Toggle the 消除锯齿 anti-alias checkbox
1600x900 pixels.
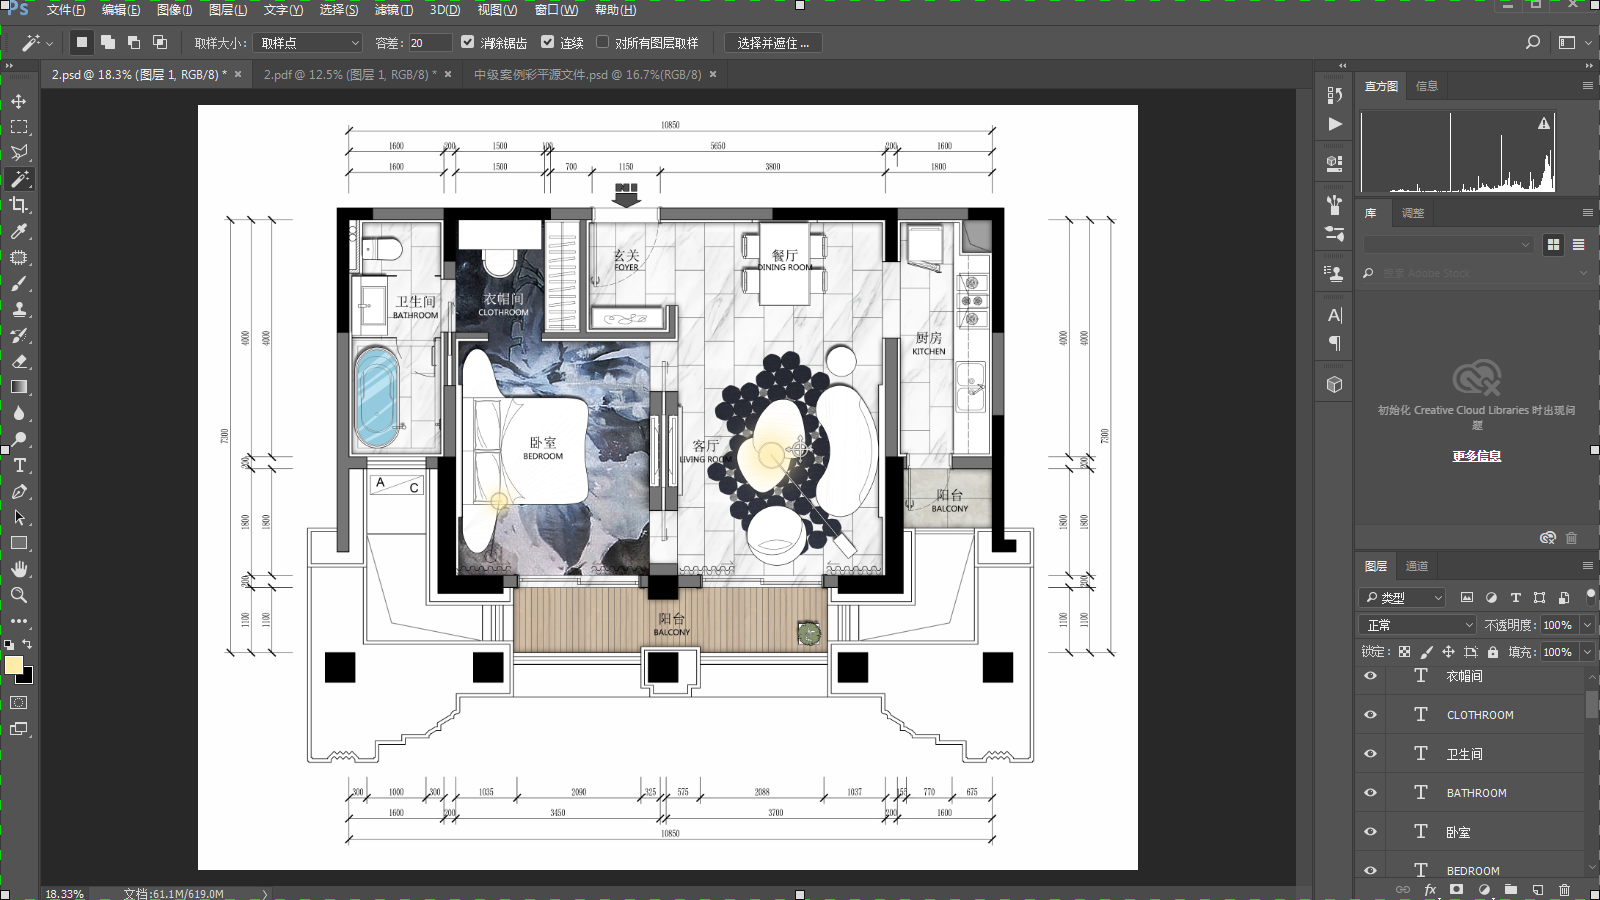pyautogui.click(x=467, y=42)
